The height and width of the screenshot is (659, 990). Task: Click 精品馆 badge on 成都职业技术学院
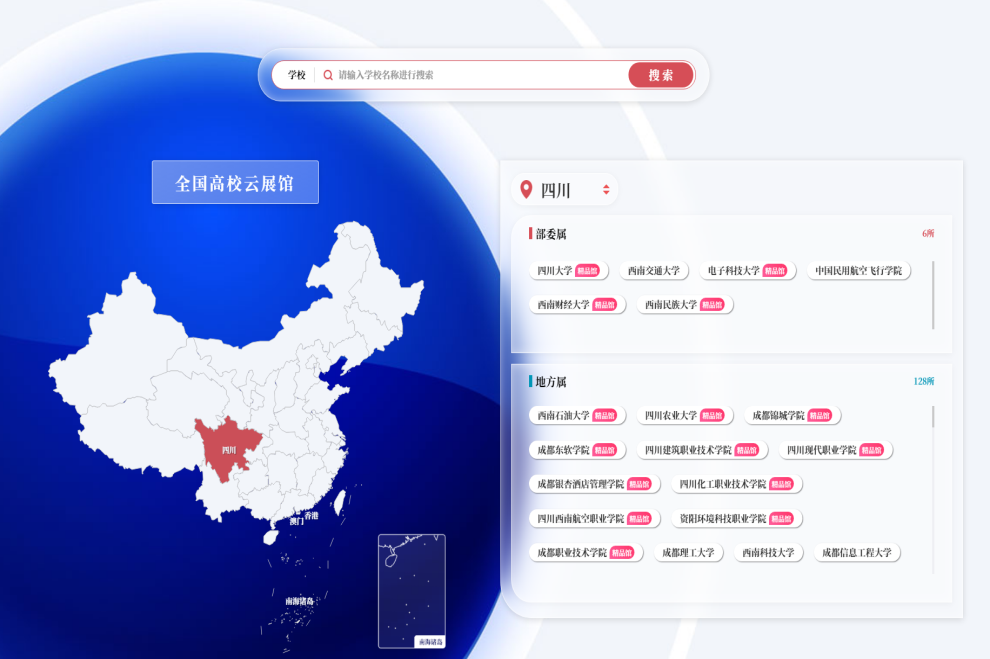[622, 552]
